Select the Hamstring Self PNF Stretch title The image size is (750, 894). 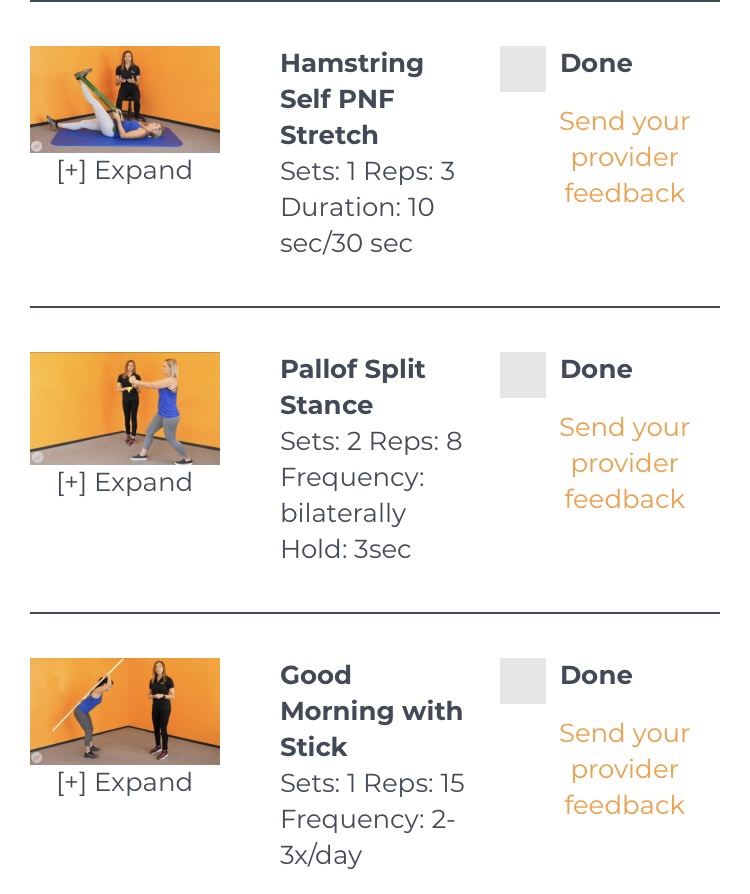(x=351, y=99)
